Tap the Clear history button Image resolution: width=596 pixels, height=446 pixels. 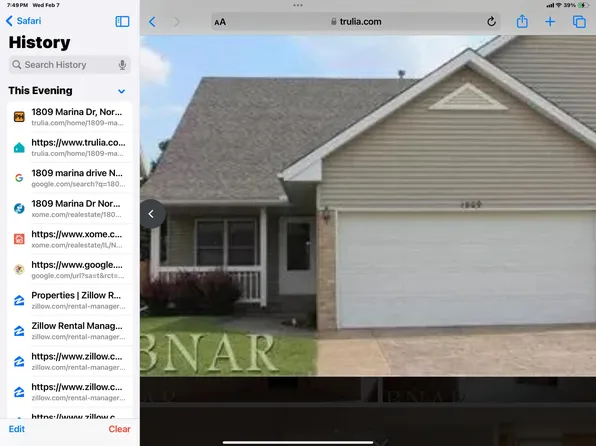pos(119,429)
